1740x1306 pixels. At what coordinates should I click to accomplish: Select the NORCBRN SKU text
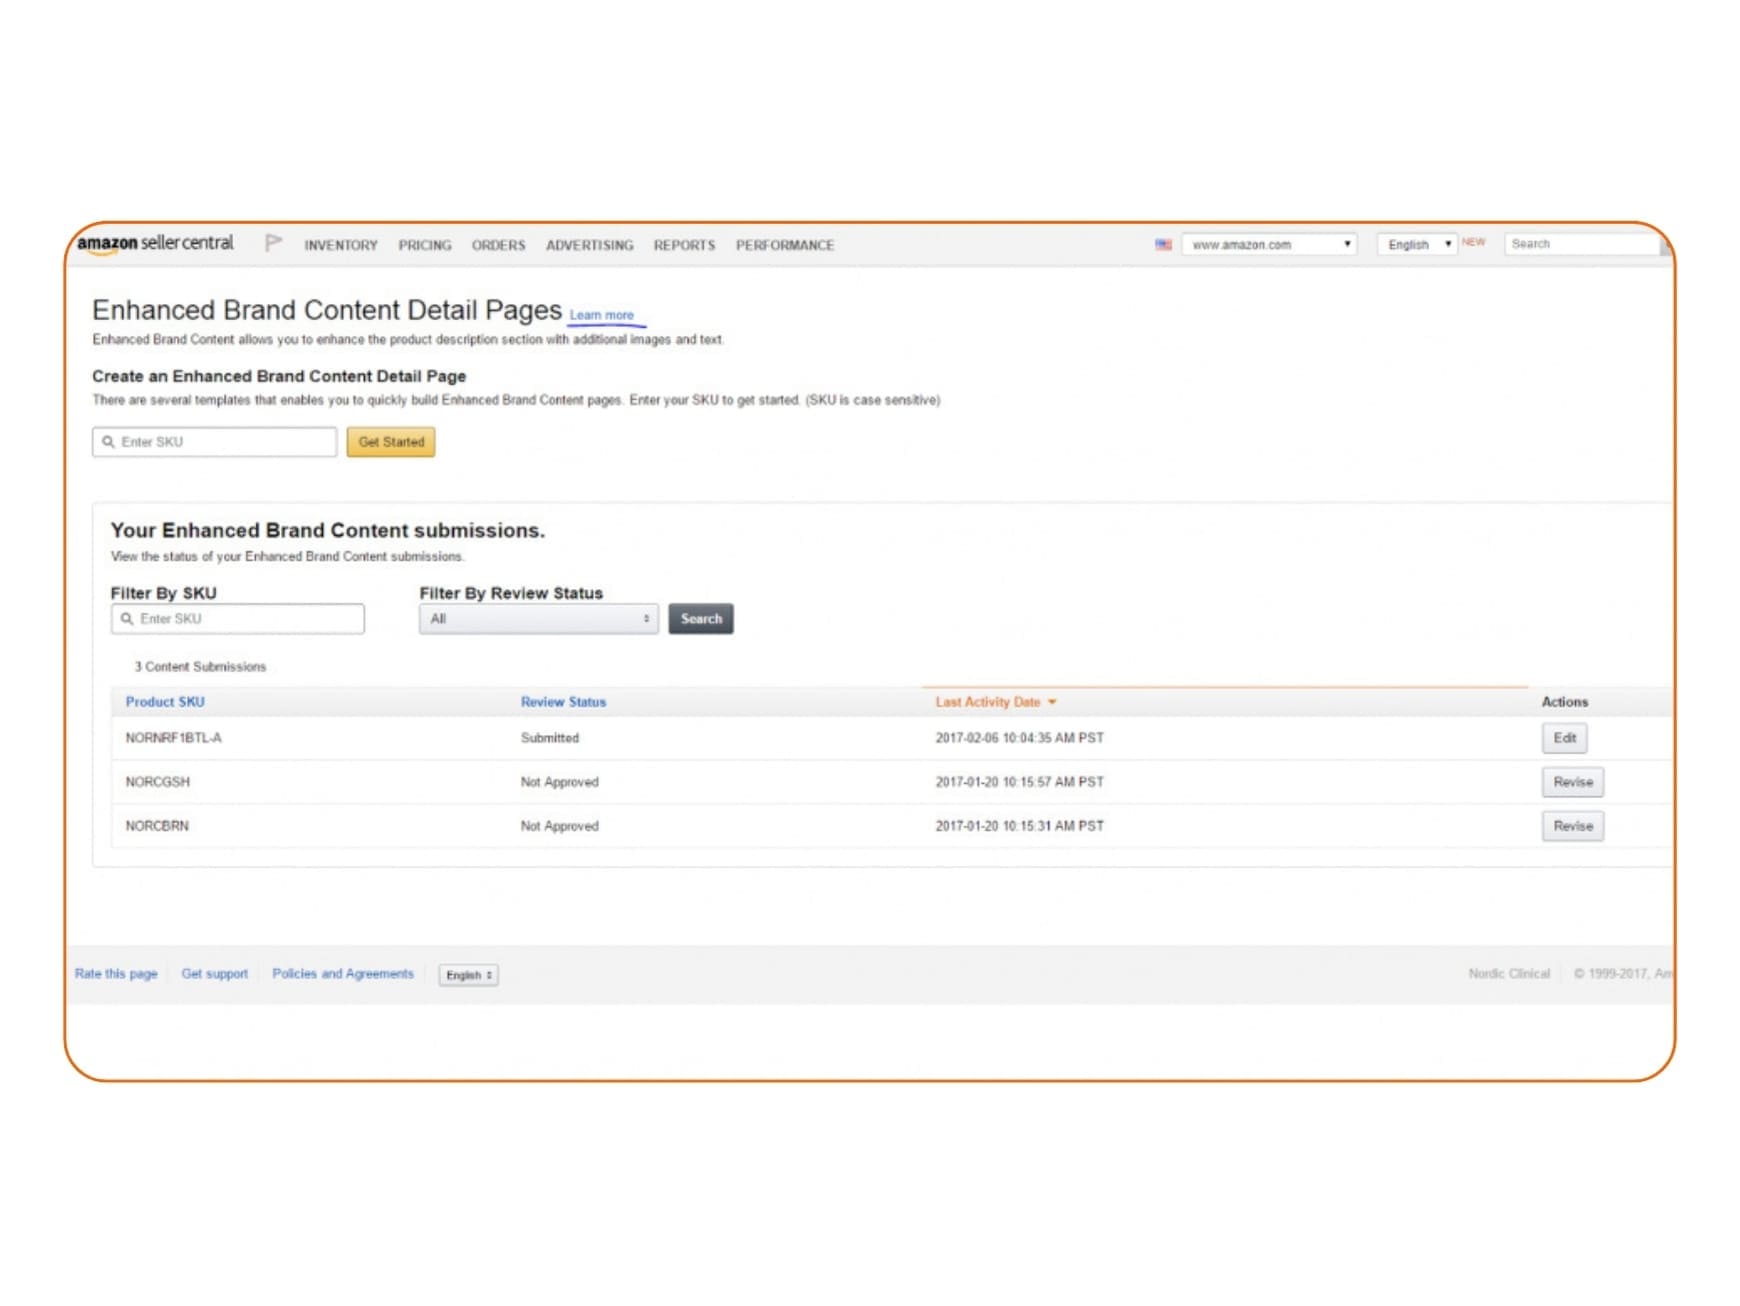click(x=157, y=826)
